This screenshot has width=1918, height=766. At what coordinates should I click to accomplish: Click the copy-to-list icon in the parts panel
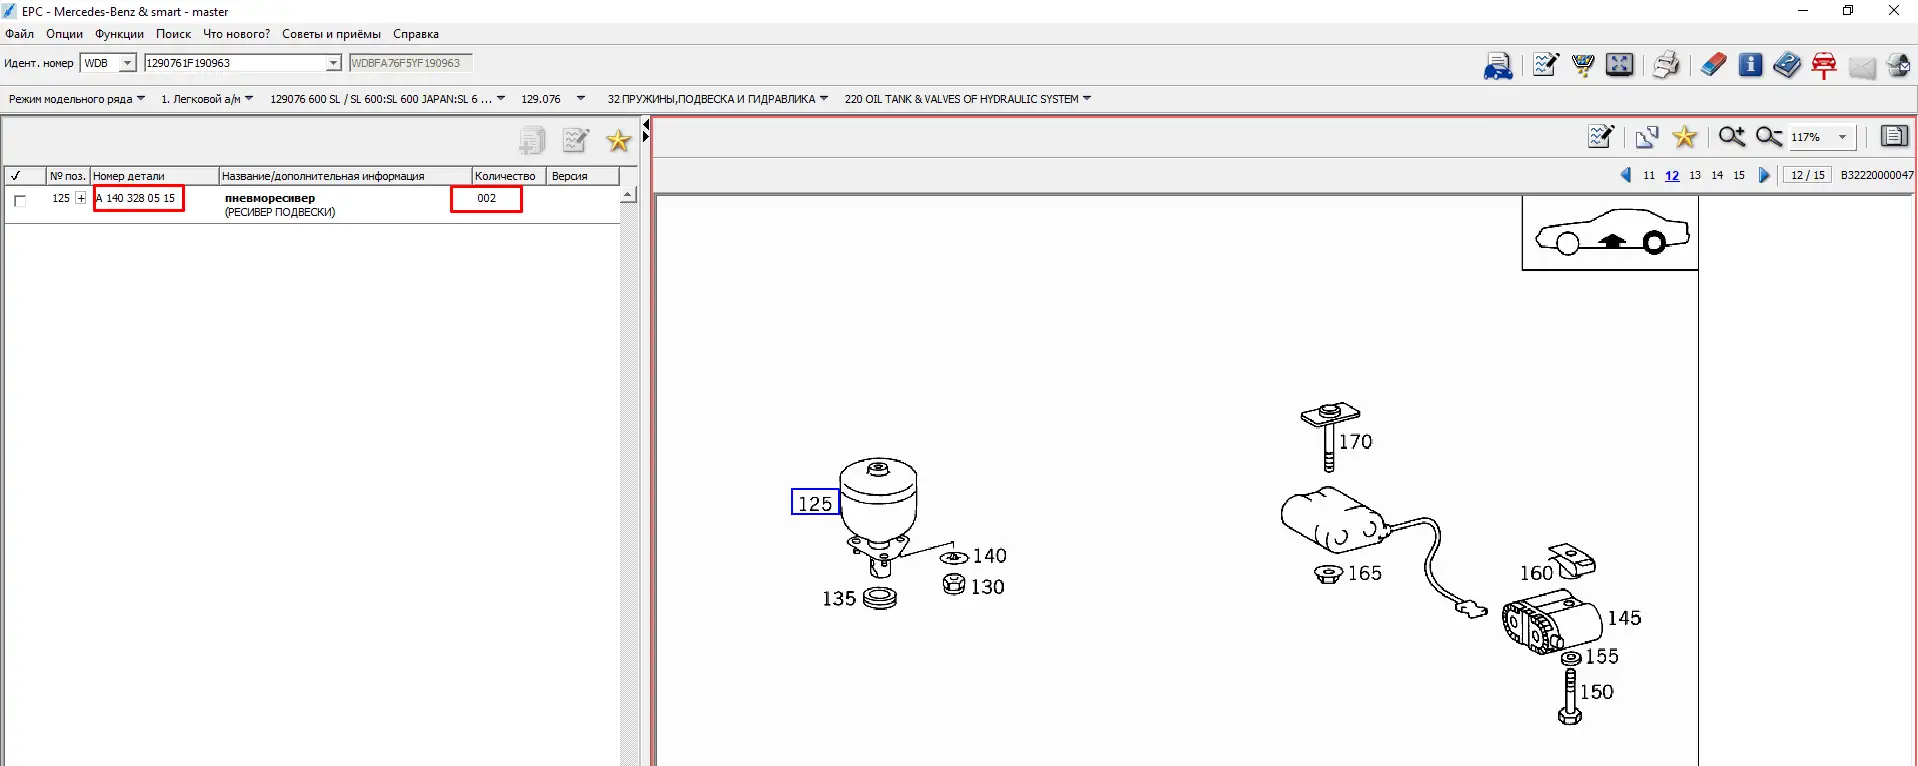click(532, 141)
